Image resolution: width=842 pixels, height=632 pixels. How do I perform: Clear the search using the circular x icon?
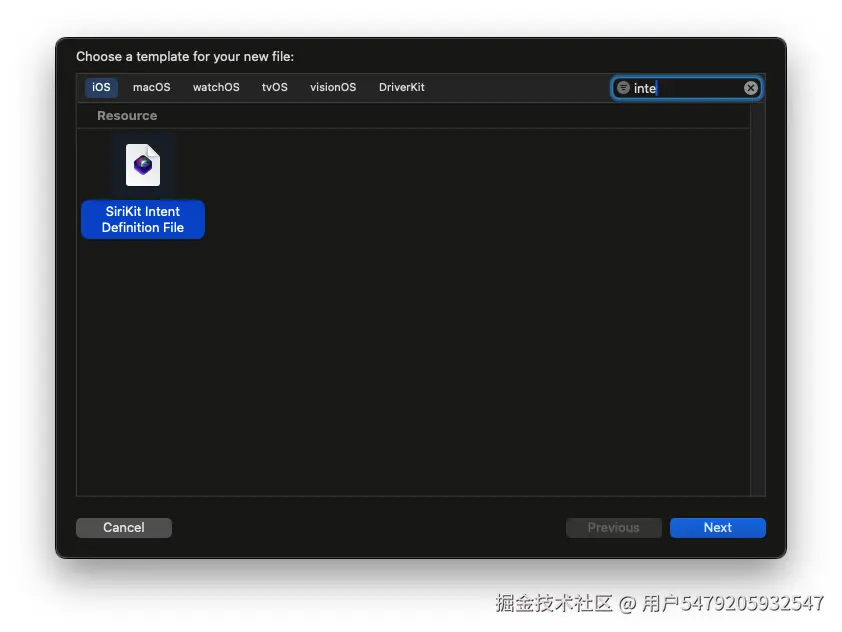750,88
